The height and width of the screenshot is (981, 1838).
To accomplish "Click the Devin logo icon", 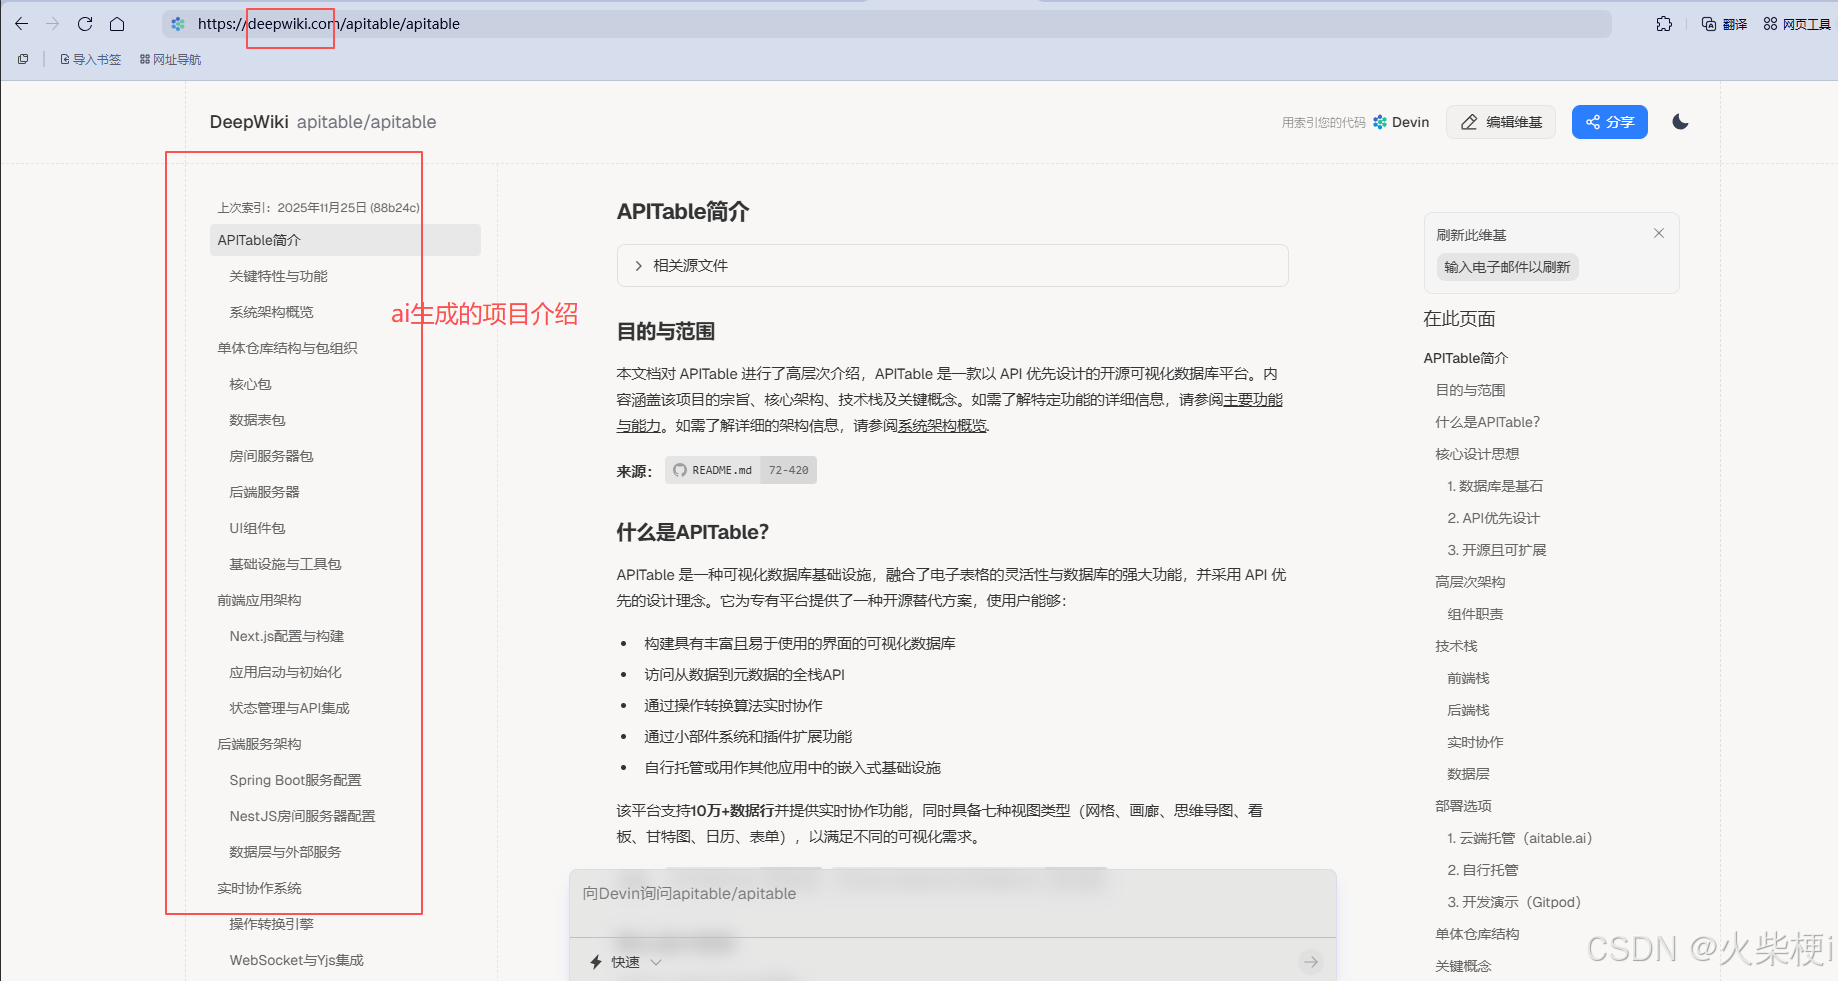I will pyautogui.click(x=1378, y=122).
